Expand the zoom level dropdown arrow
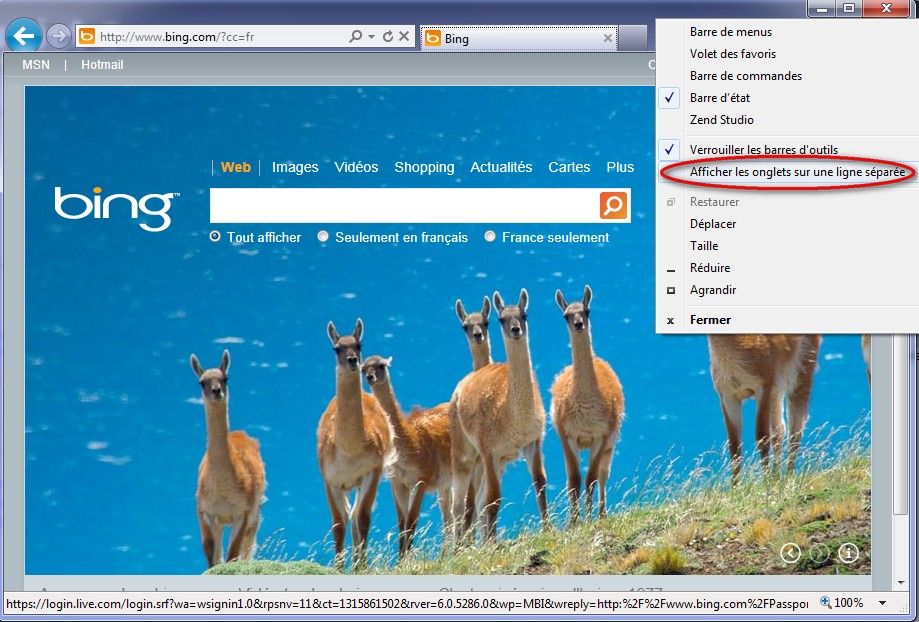 pos(882,604)
